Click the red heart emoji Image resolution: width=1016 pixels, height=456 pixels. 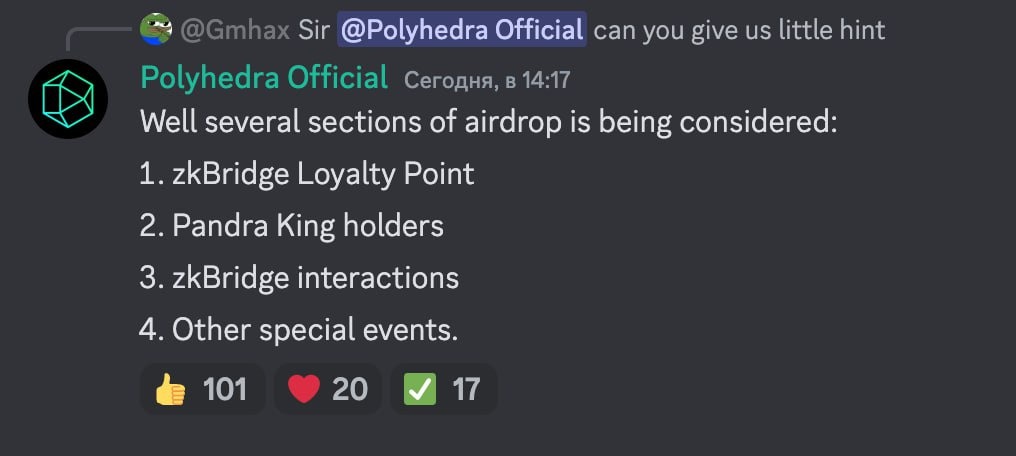click(x=303, y=388)
